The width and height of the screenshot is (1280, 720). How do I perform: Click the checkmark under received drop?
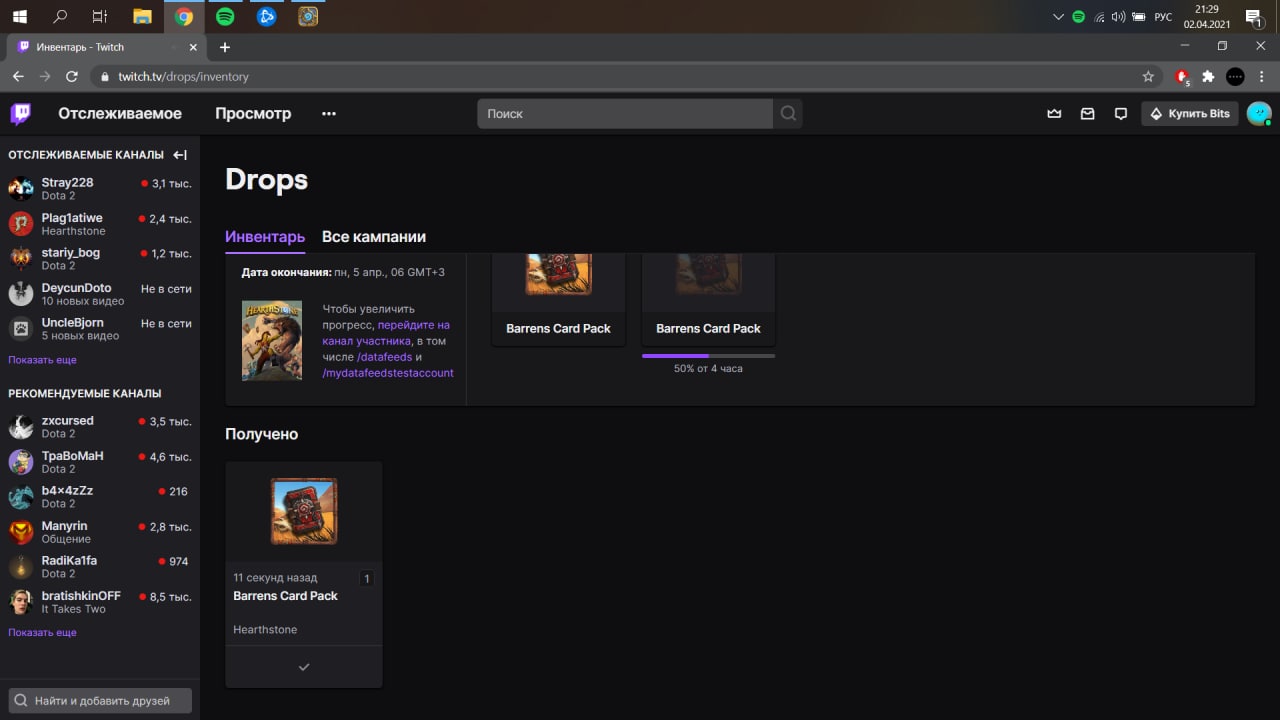coord(304,667)
